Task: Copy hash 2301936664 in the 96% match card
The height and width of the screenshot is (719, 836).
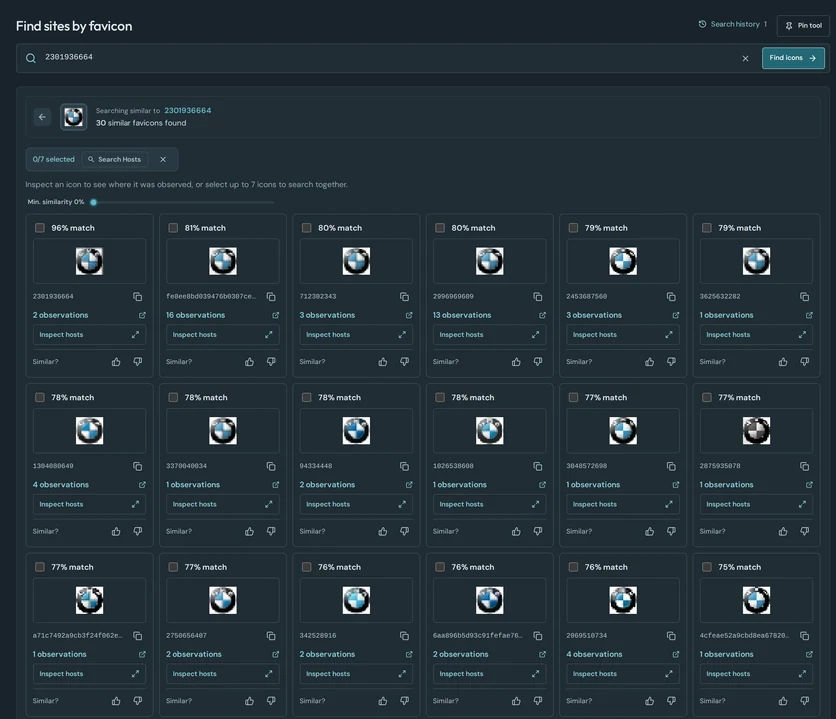Action: [x=138, y=296]
